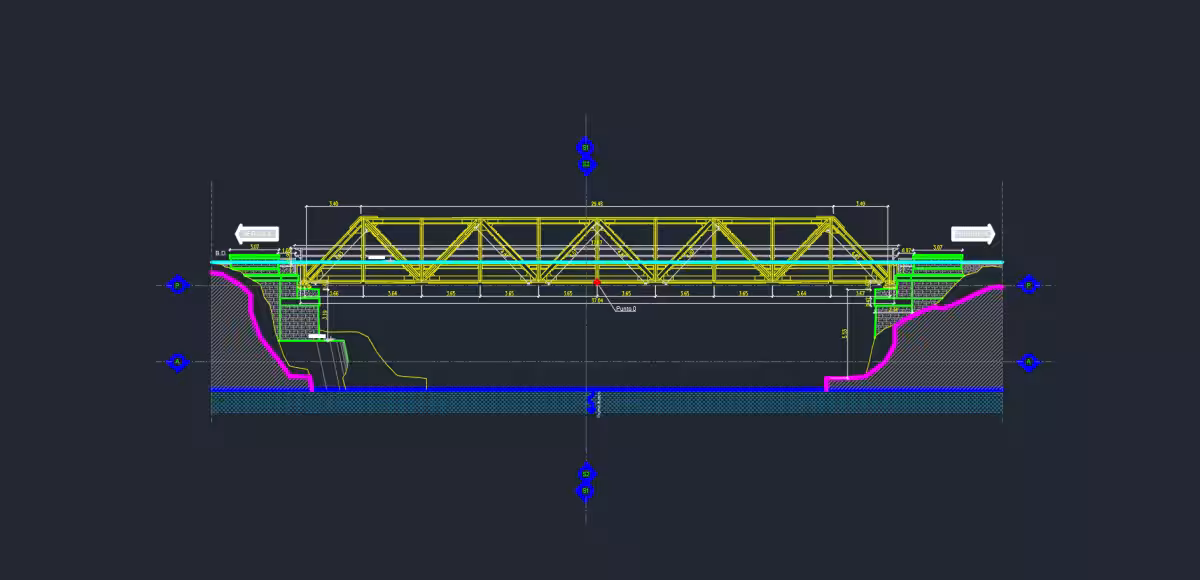Select the bottom S2 section marker

tap(586, 473)
